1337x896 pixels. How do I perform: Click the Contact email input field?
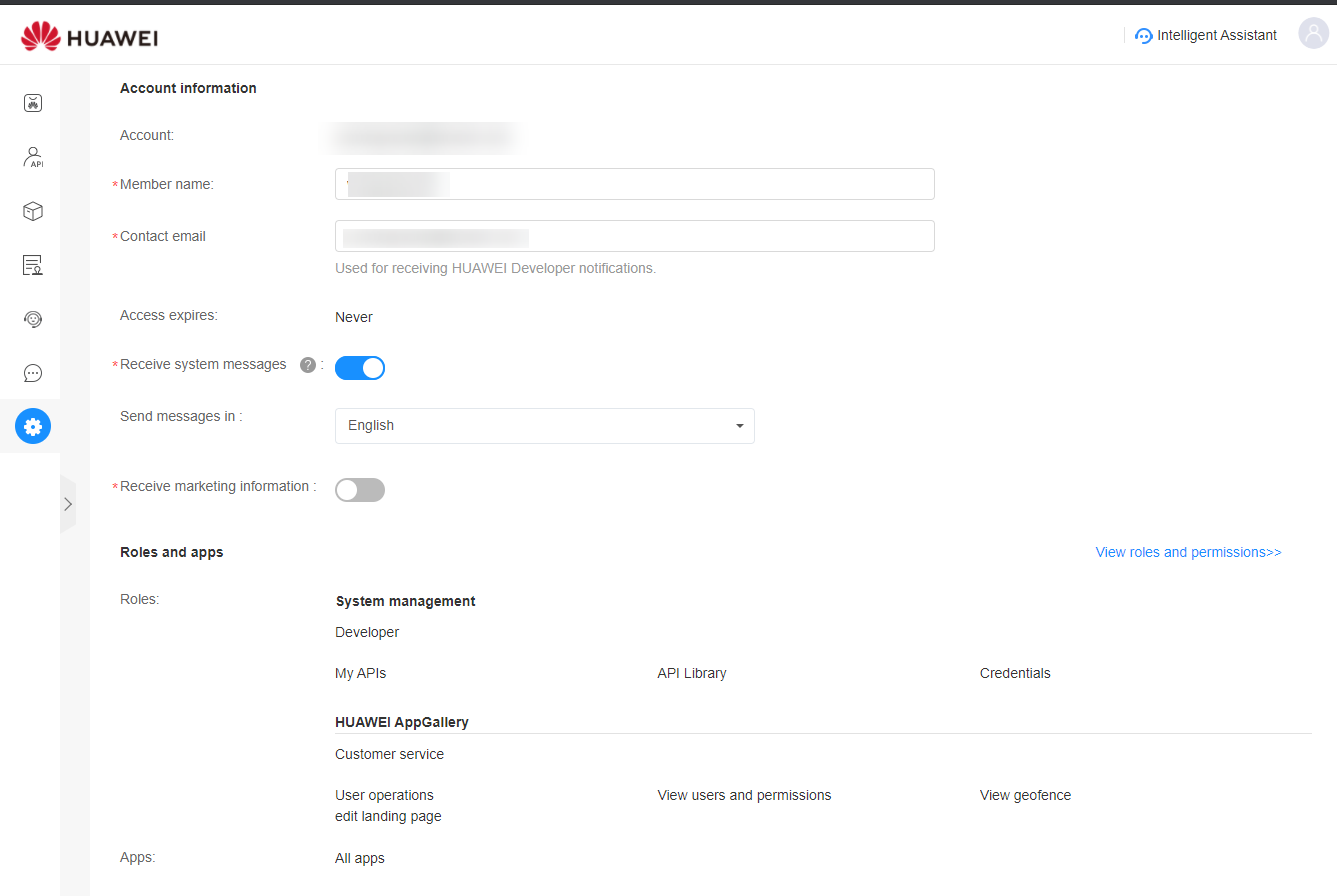[635, 236]
